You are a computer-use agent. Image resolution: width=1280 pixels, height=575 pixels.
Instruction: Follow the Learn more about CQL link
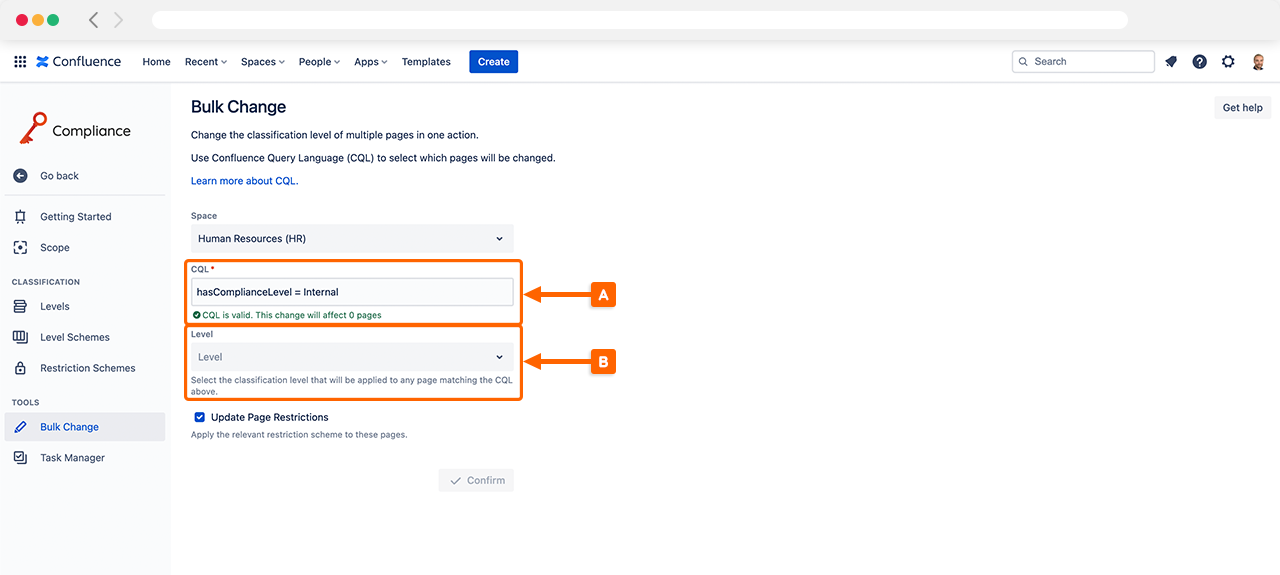(x=244, y=181)
